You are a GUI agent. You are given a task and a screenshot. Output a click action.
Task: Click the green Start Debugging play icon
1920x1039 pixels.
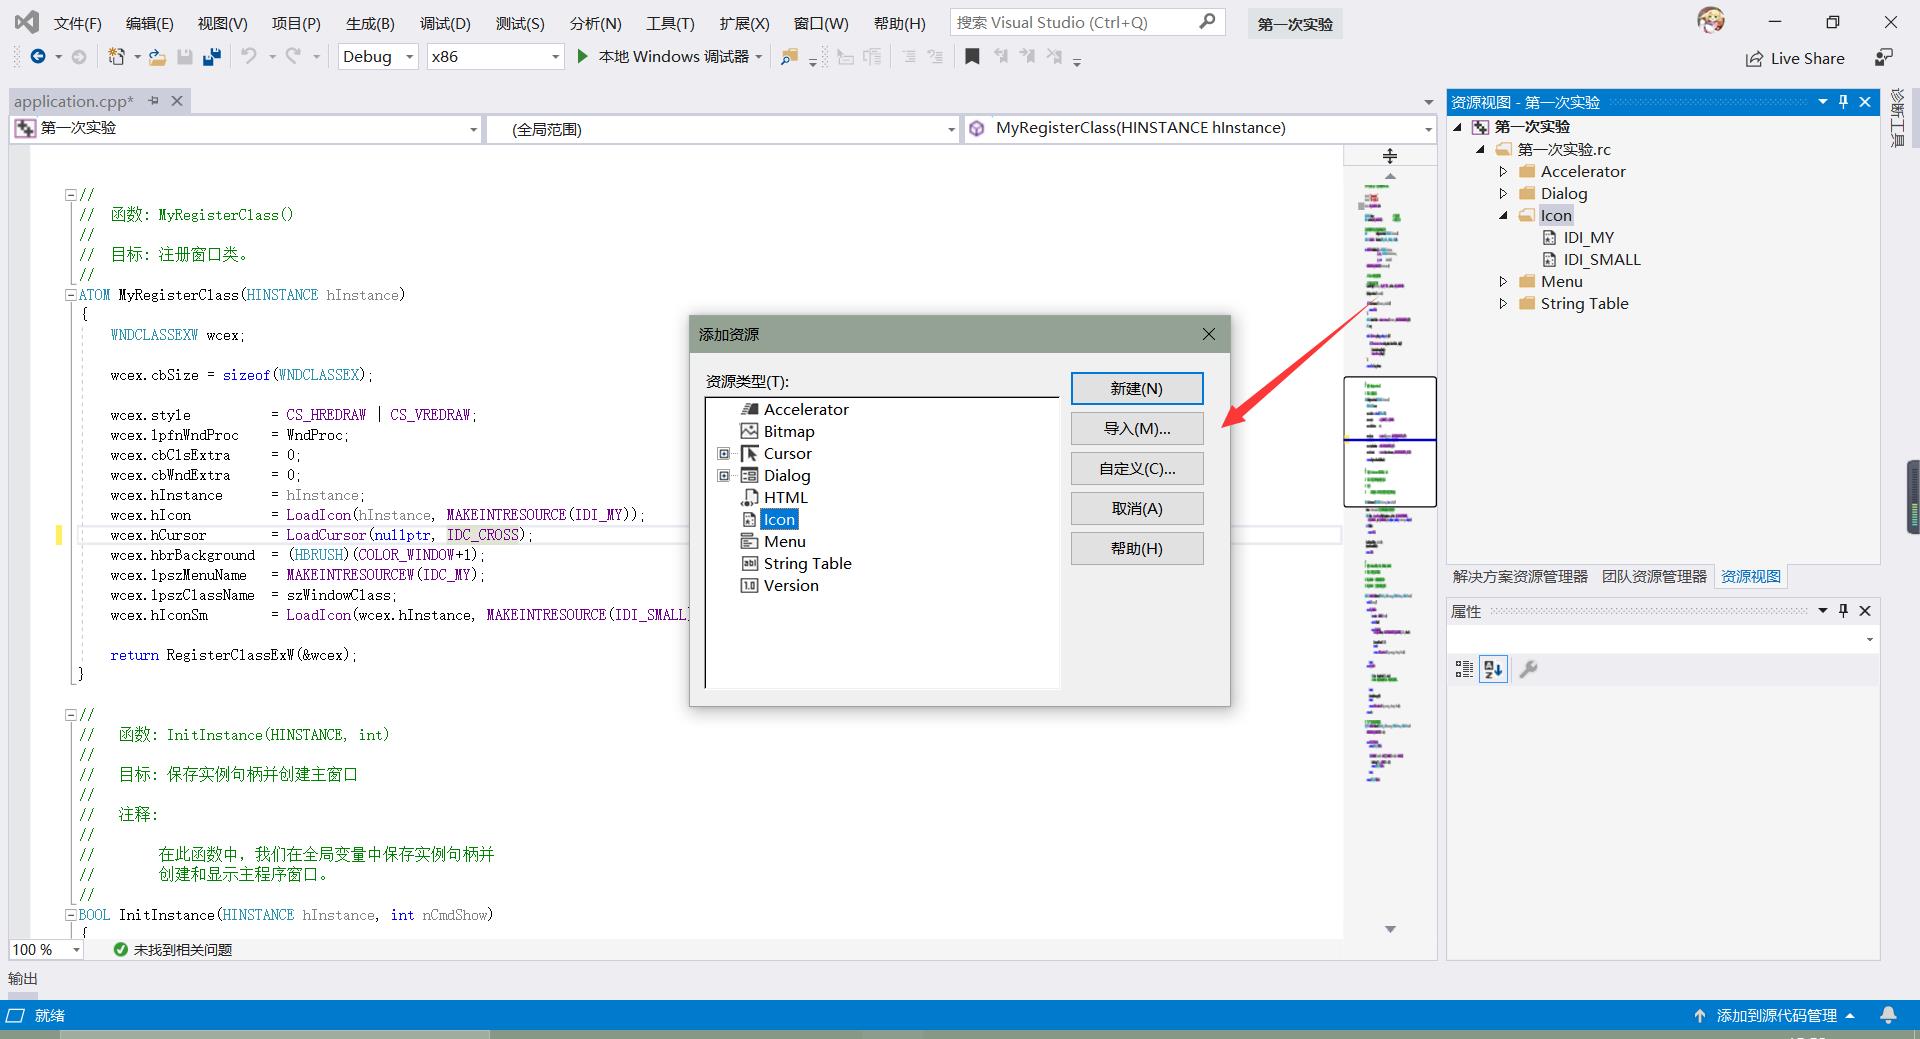(582, 57)
